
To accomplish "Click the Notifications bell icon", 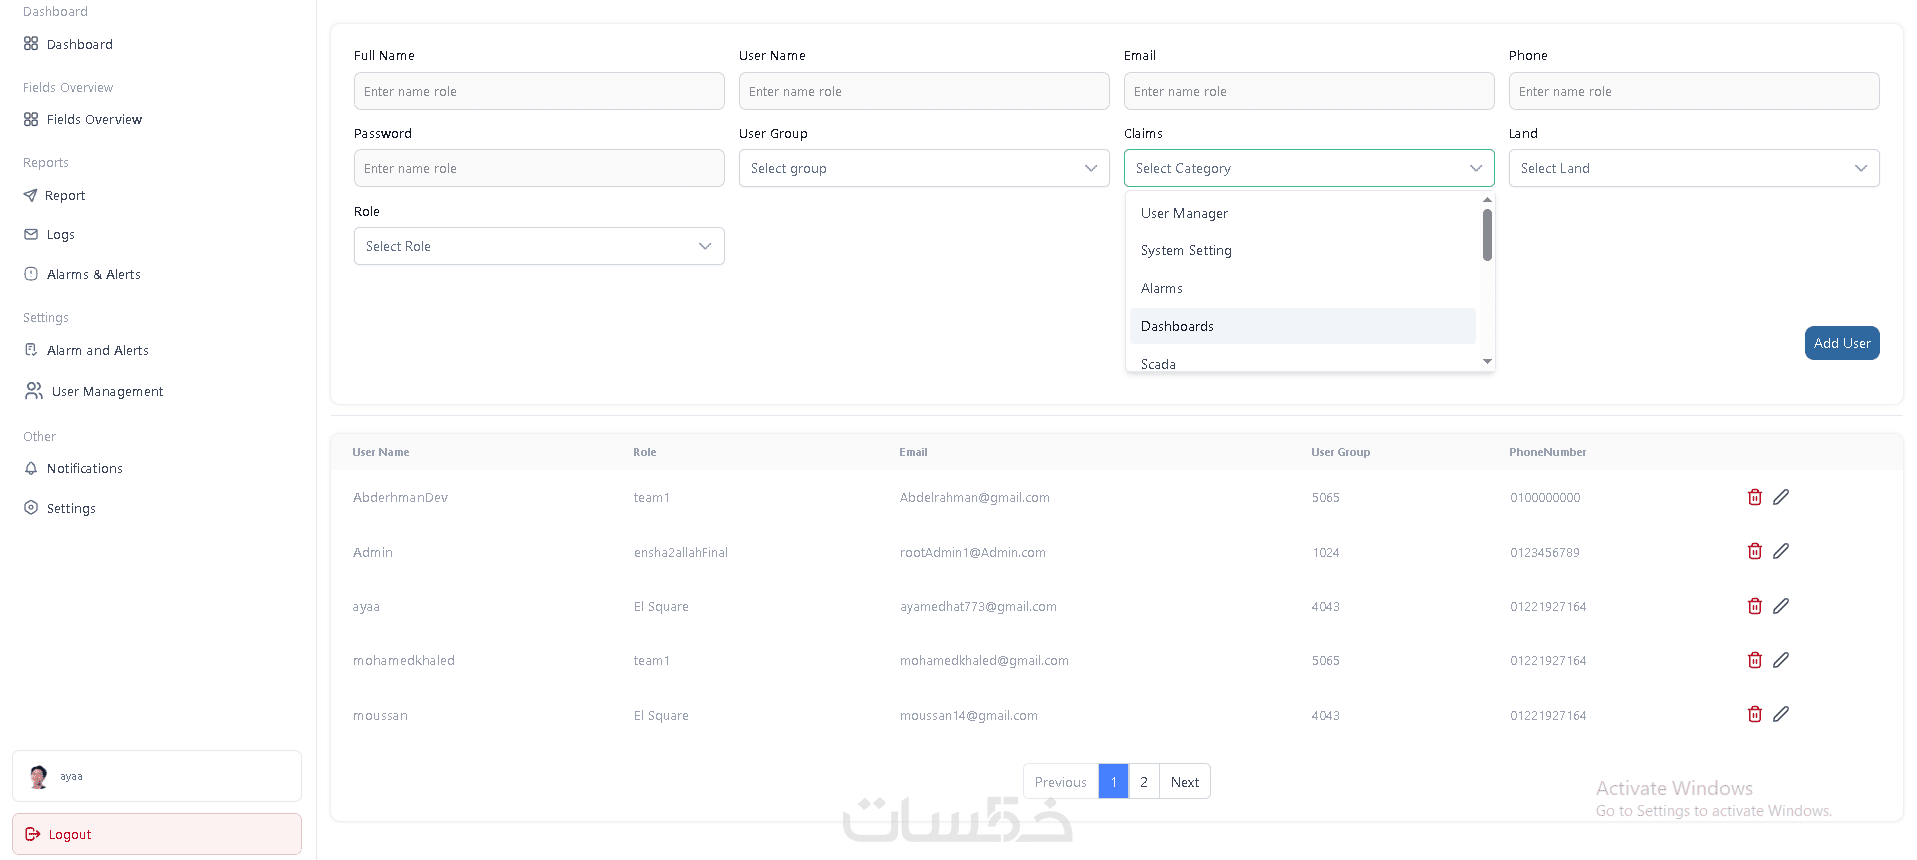I will pyautogui.click(x=31, y=468).
